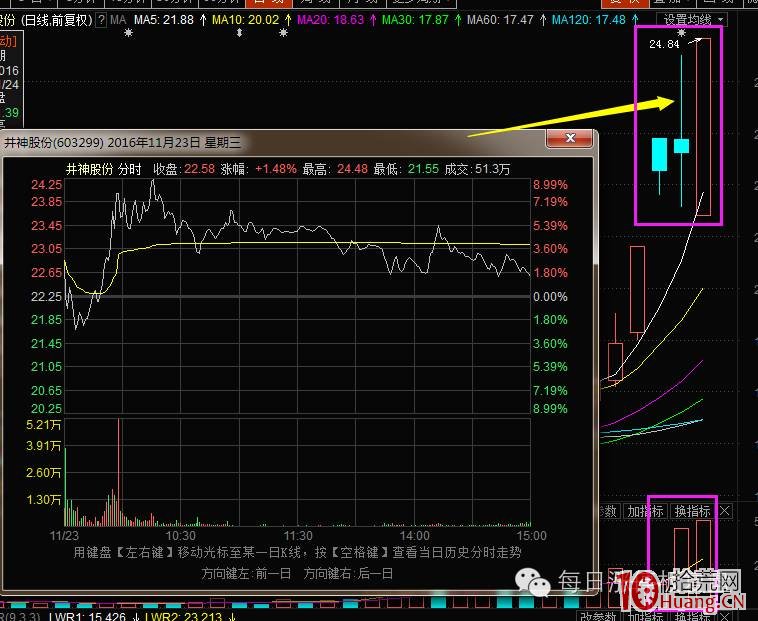The width and height of the screenshot is (758, 621).
Task: Click the 方向键右:后一日 hint text
Action: (x=348, y=574)
